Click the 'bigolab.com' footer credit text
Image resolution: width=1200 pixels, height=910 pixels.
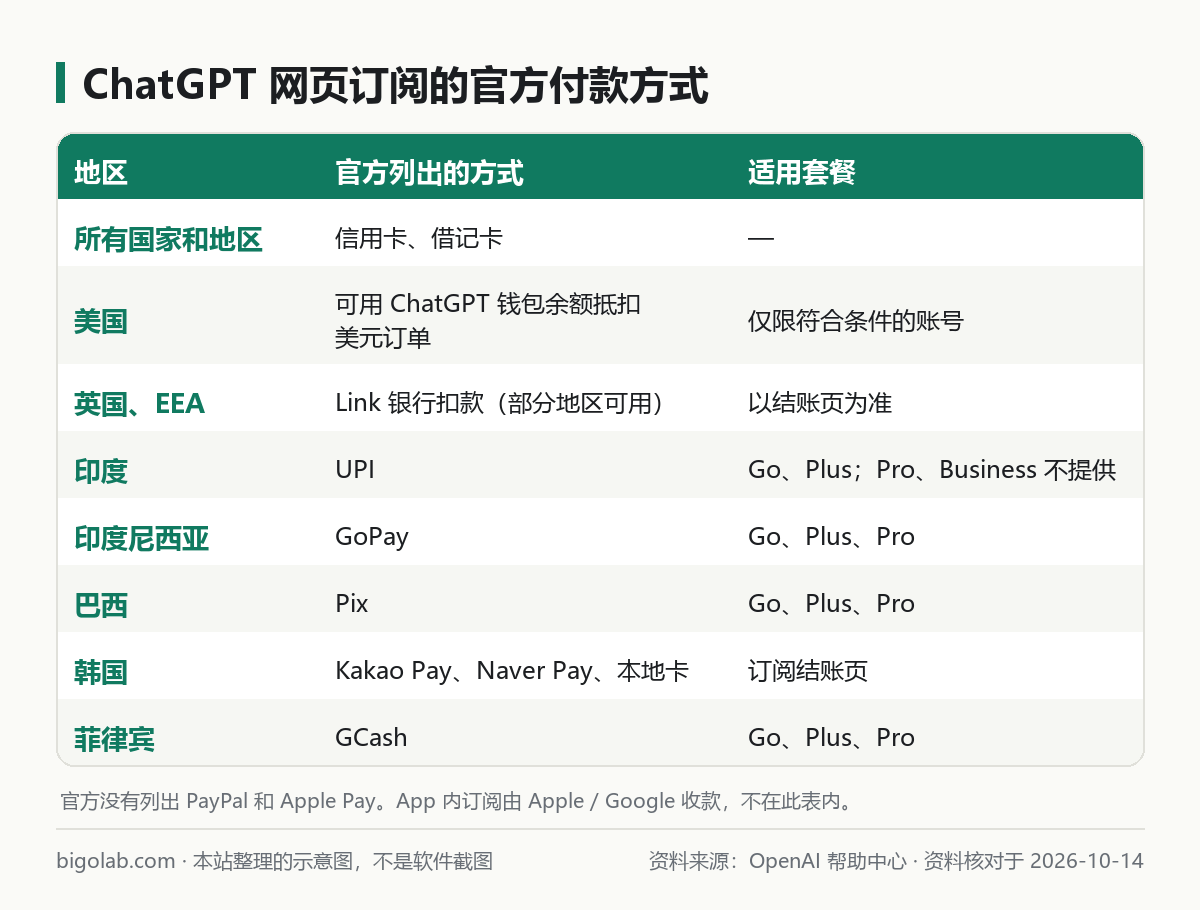click(275, 861)
